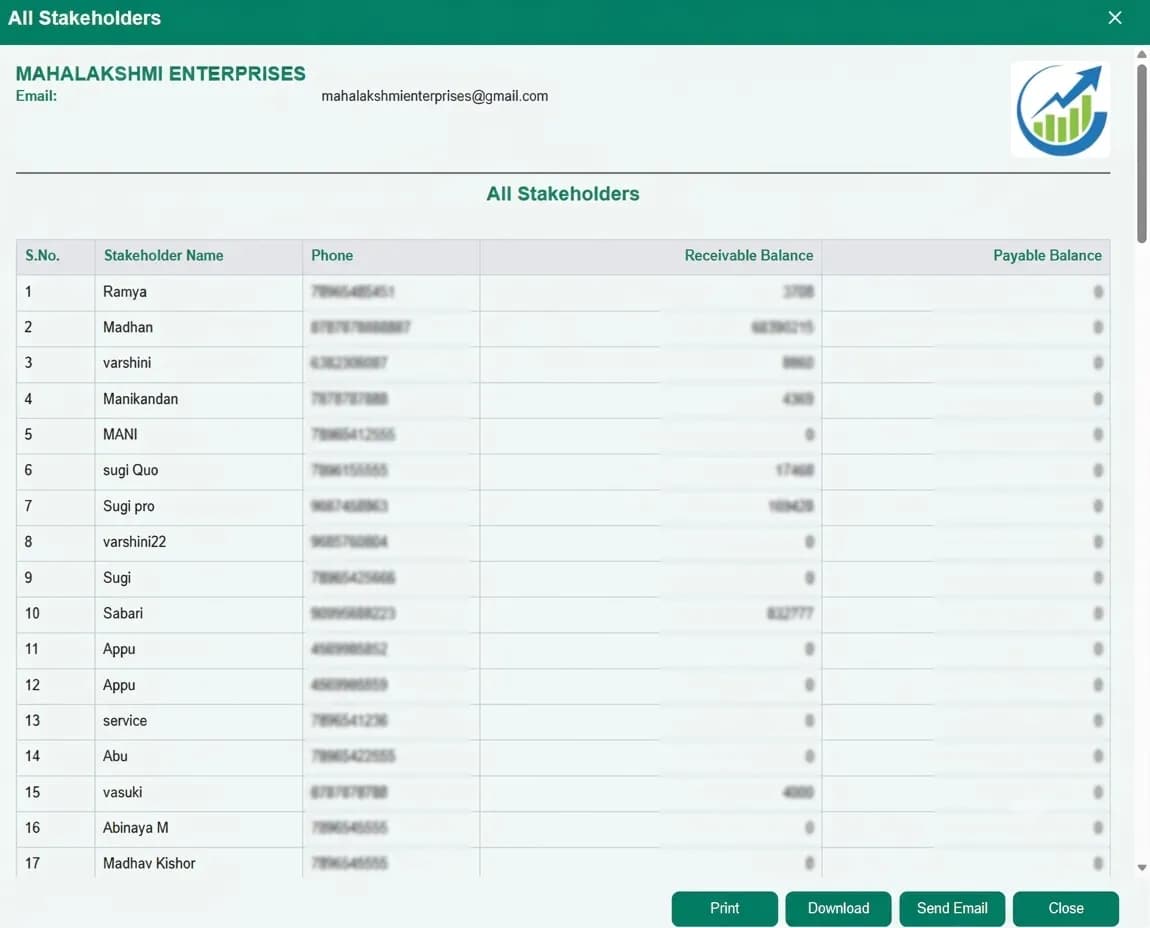Click Sugi pro's receivable balance value
This screenshot has width=1150, height=928.
click(x=791, y=506)
